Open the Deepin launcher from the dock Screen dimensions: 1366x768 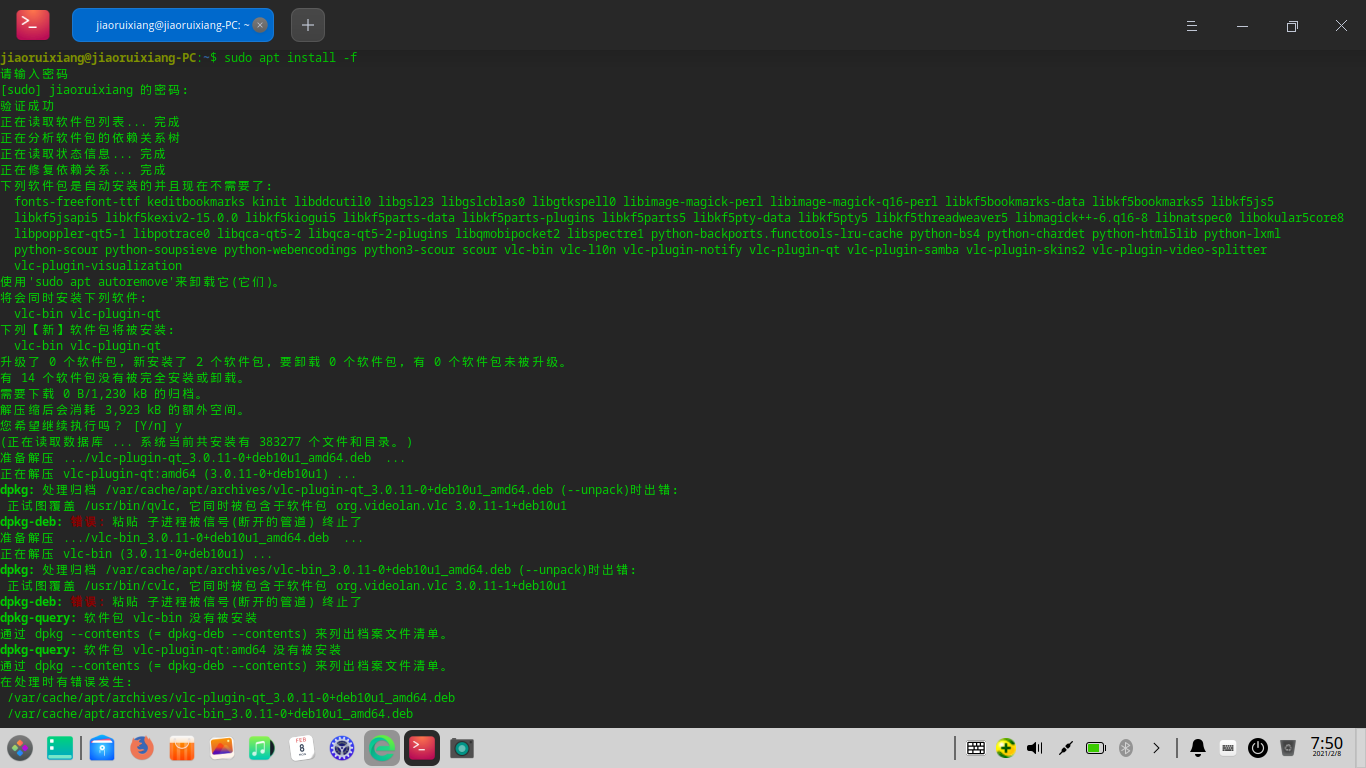pos(20,748)
